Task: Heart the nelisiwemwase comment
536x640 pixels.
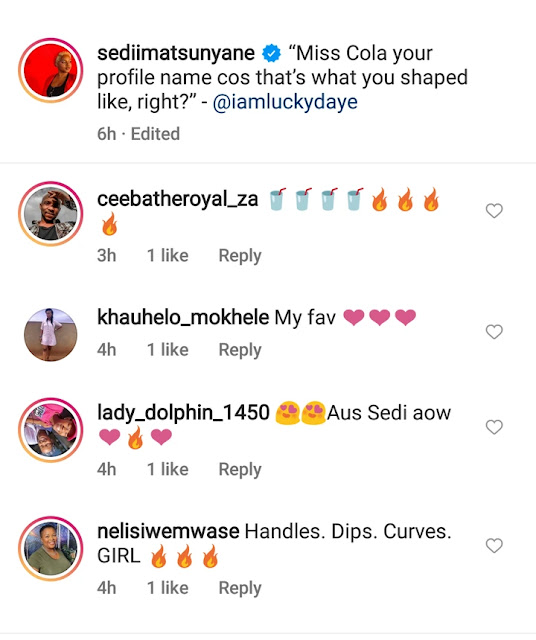Action: click(494, 545)
